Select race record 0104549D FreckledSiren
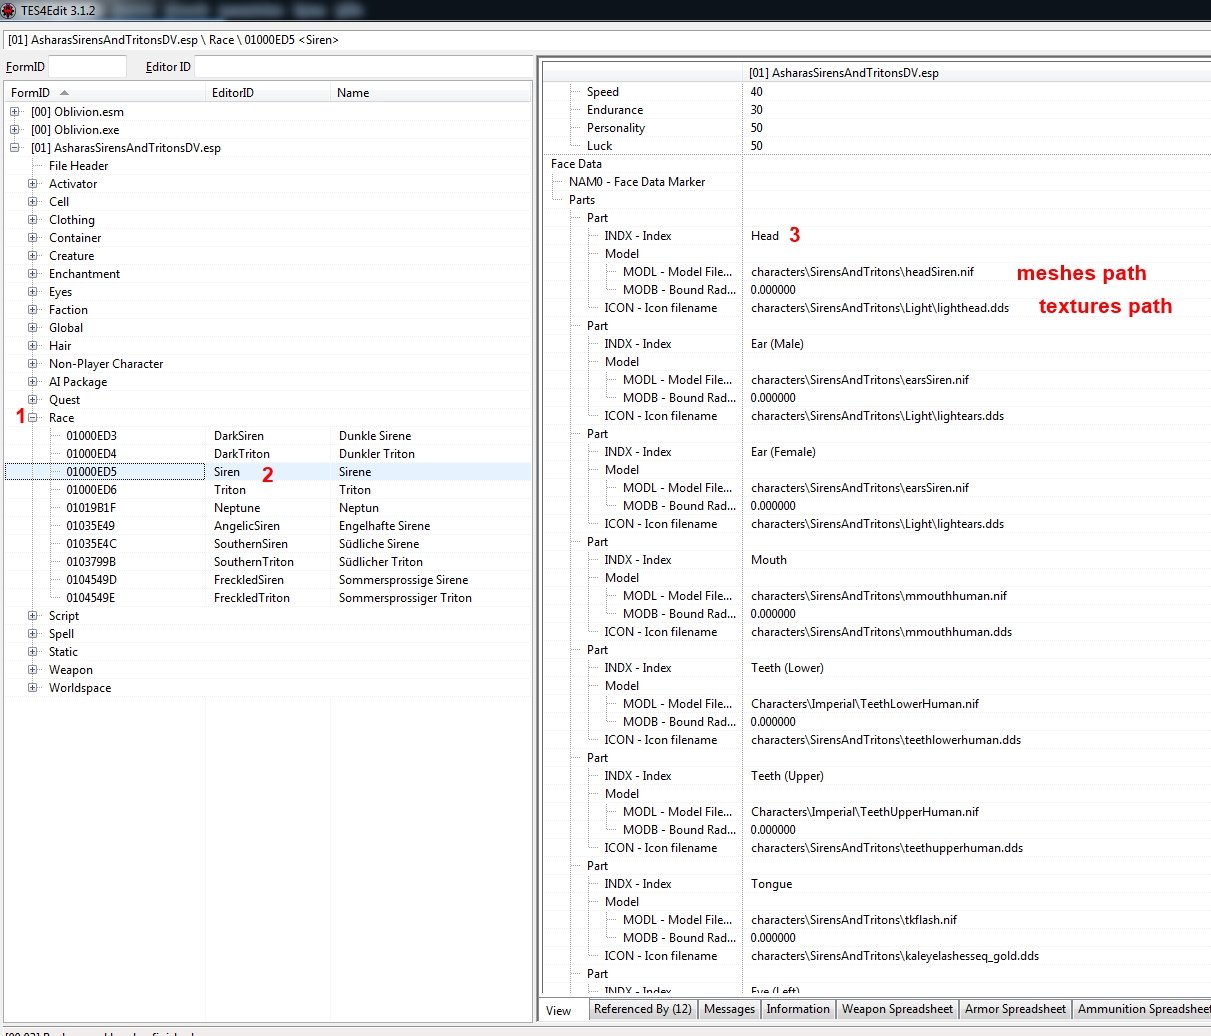Screen dimensions: 1211x1036 [268, 580]
